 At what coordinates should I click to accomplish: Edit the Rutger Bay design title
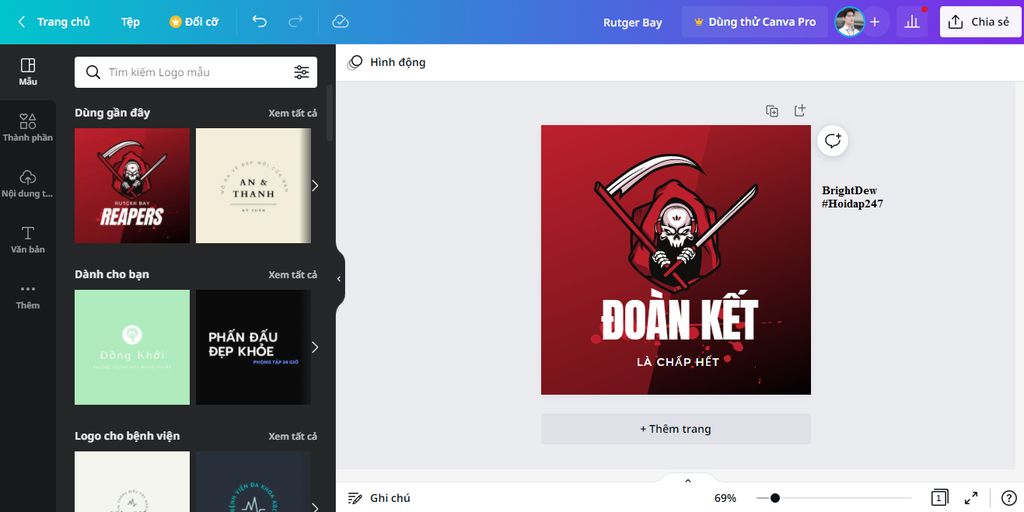click(x=632, y=22)
